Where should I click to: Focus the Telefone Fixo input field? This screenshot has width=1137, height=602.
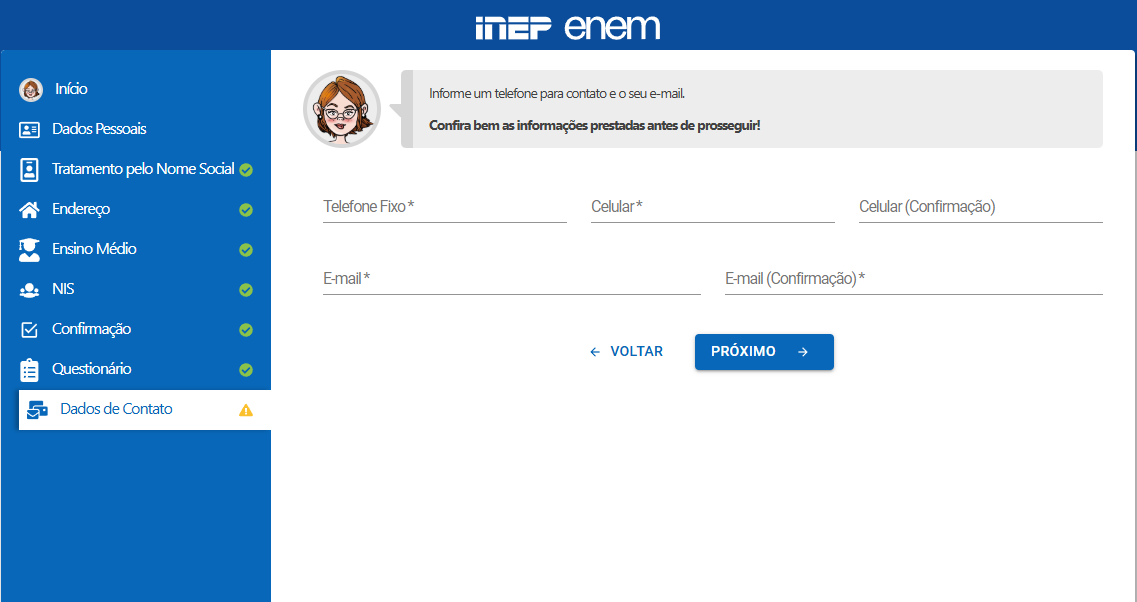[x=444, y=208]
